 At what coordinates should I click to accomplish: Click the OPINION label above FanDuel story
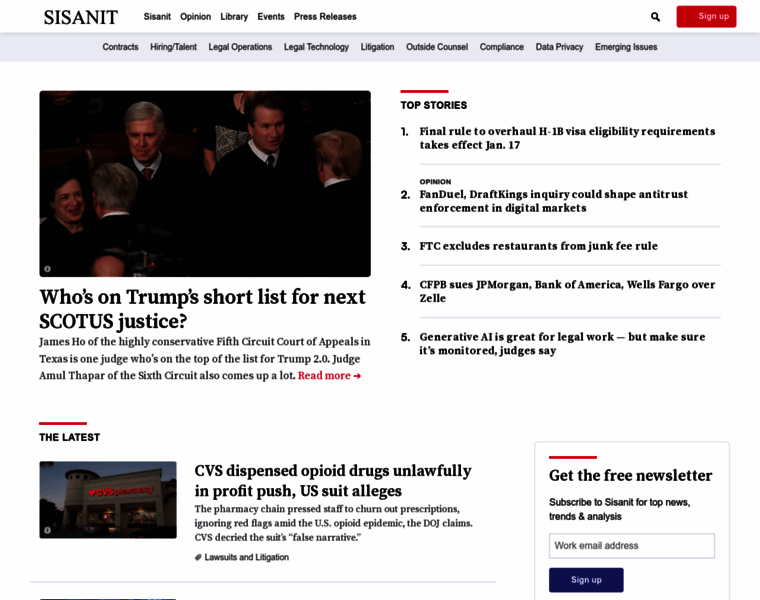[x=435, y=182]
